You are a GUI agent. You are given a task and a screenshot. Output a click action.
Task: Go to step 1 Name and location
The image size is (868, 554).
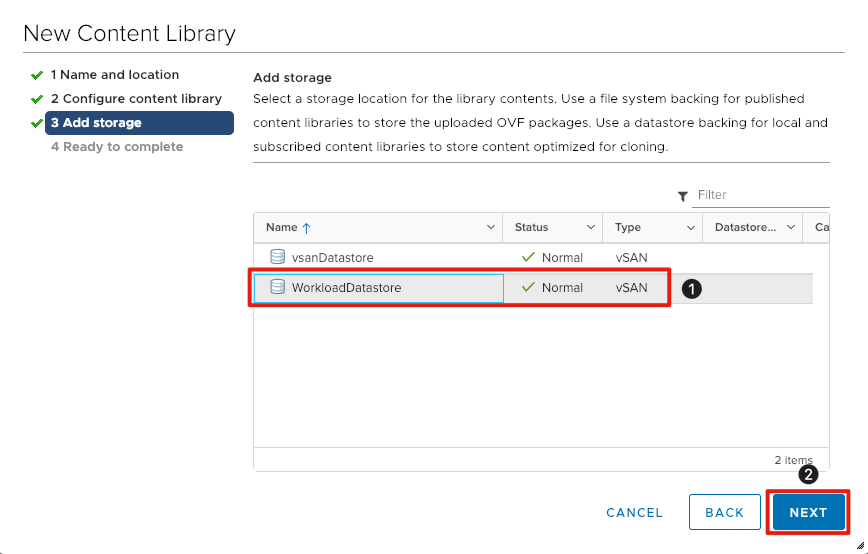[x=115, y=75]
